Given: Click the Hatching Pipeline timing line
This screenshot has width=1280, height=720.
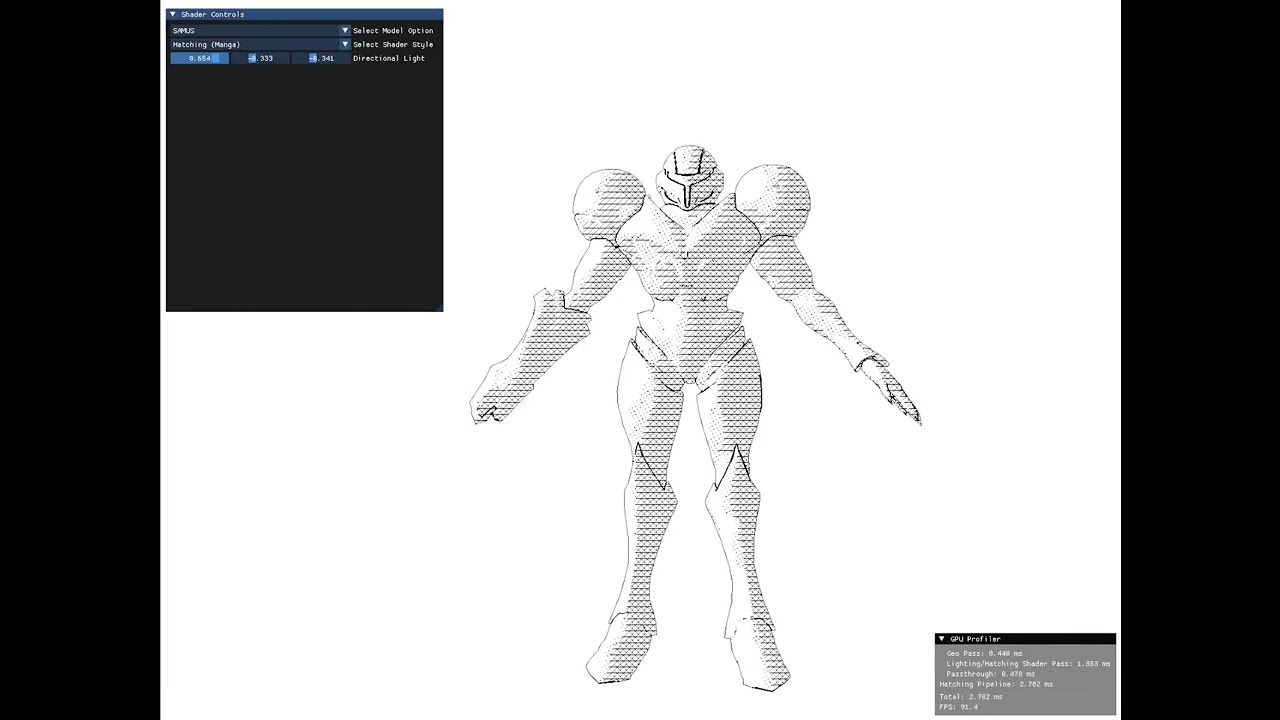Looking at the screenshot, I should (996, 684).
